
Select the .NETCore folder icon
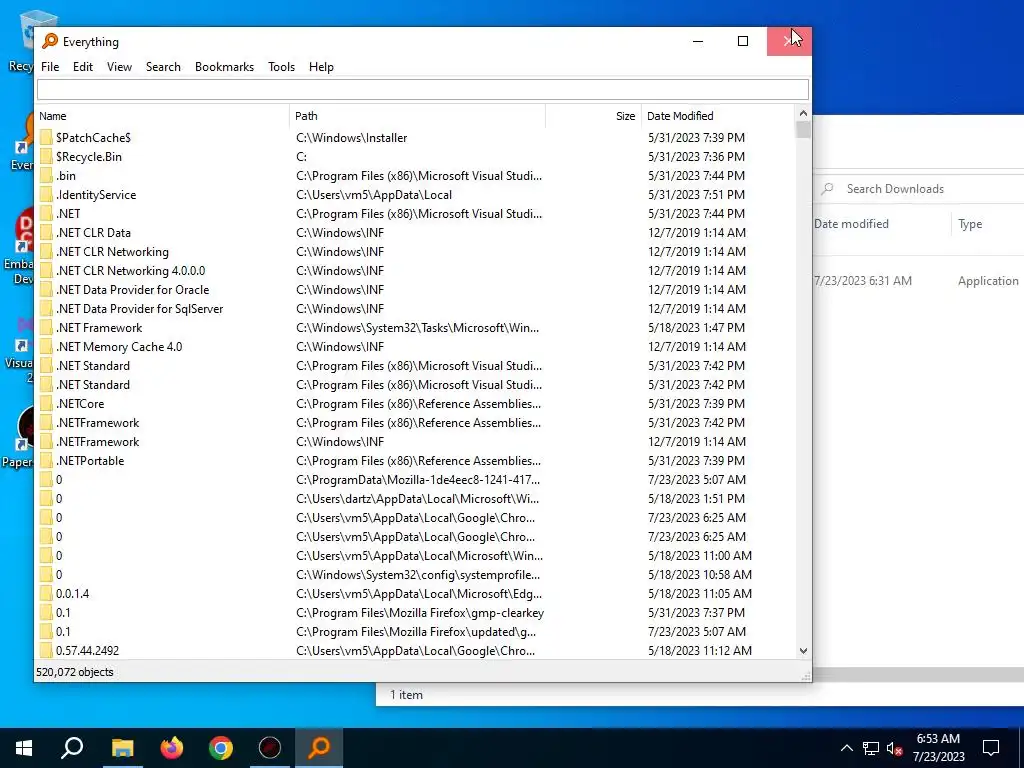point(46,404)
